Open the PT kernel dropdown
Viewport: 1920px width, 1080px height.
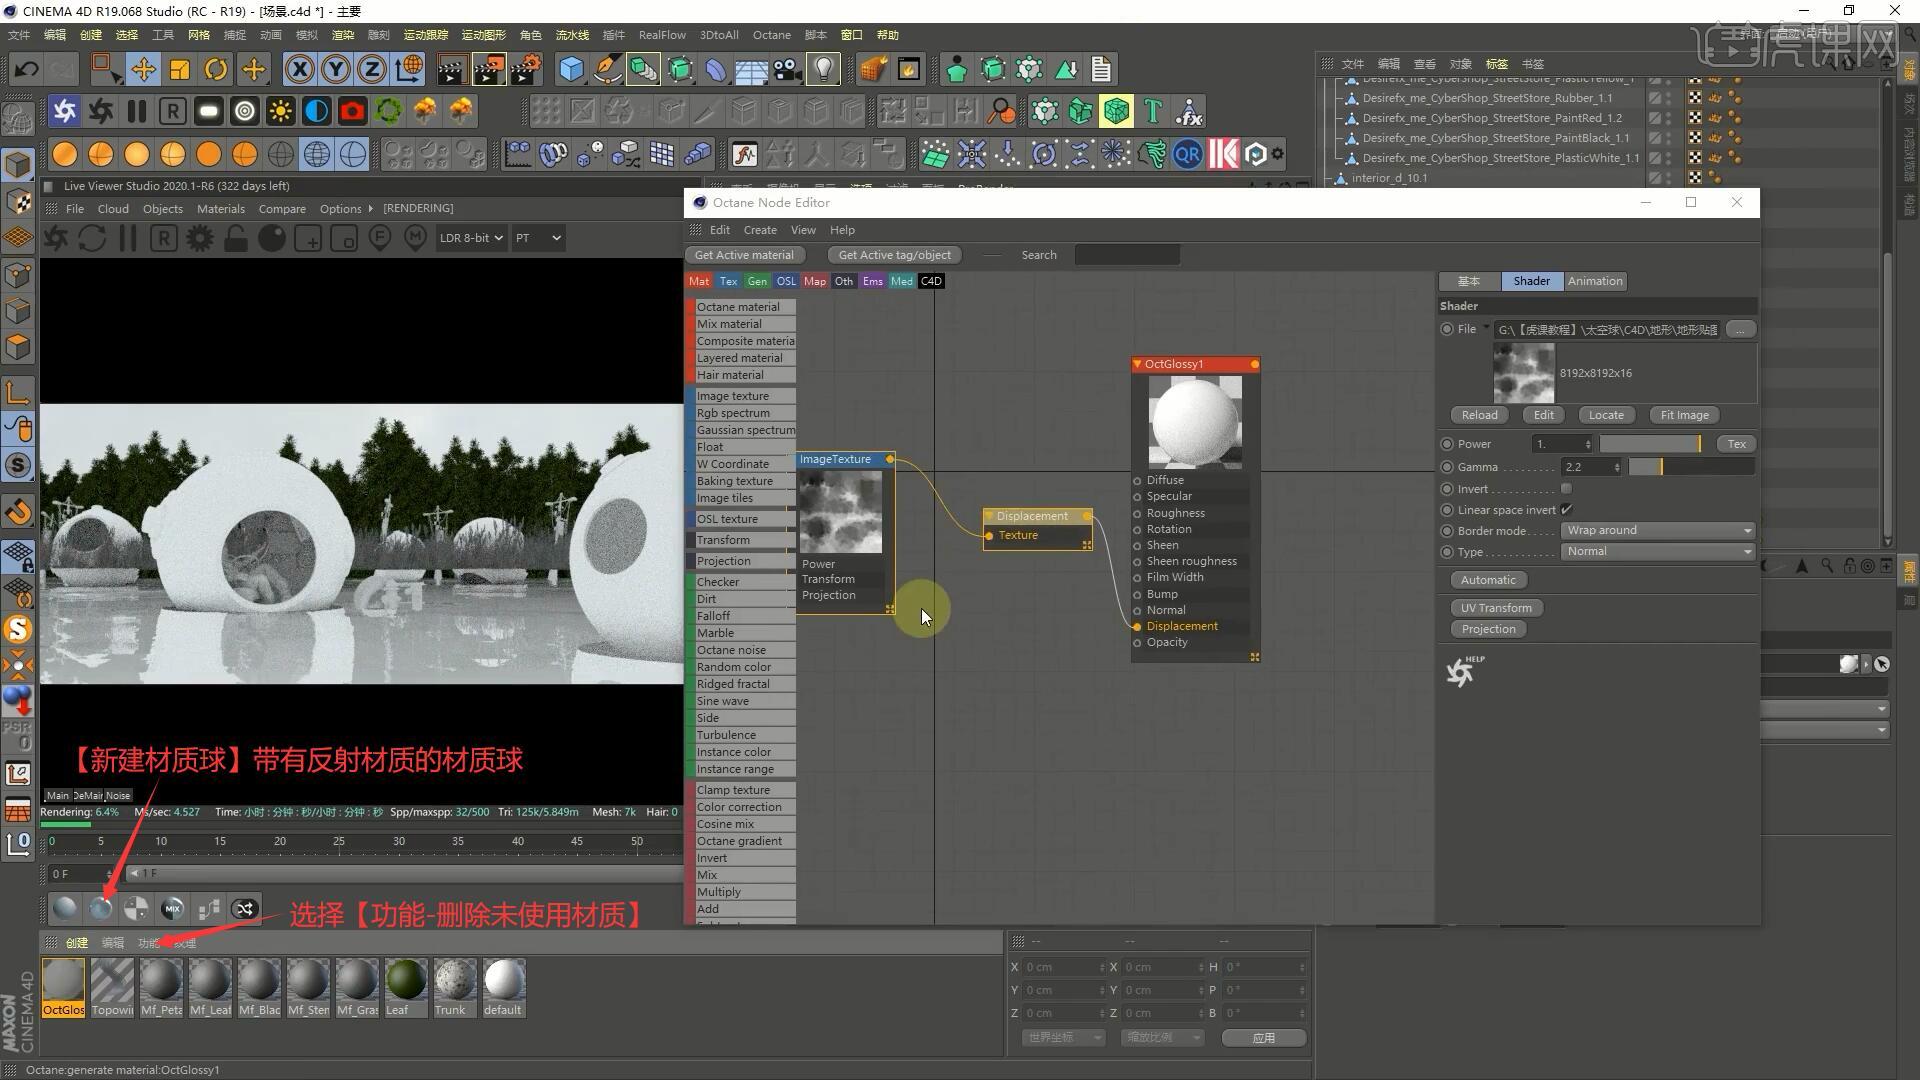(x=538, y=238)
